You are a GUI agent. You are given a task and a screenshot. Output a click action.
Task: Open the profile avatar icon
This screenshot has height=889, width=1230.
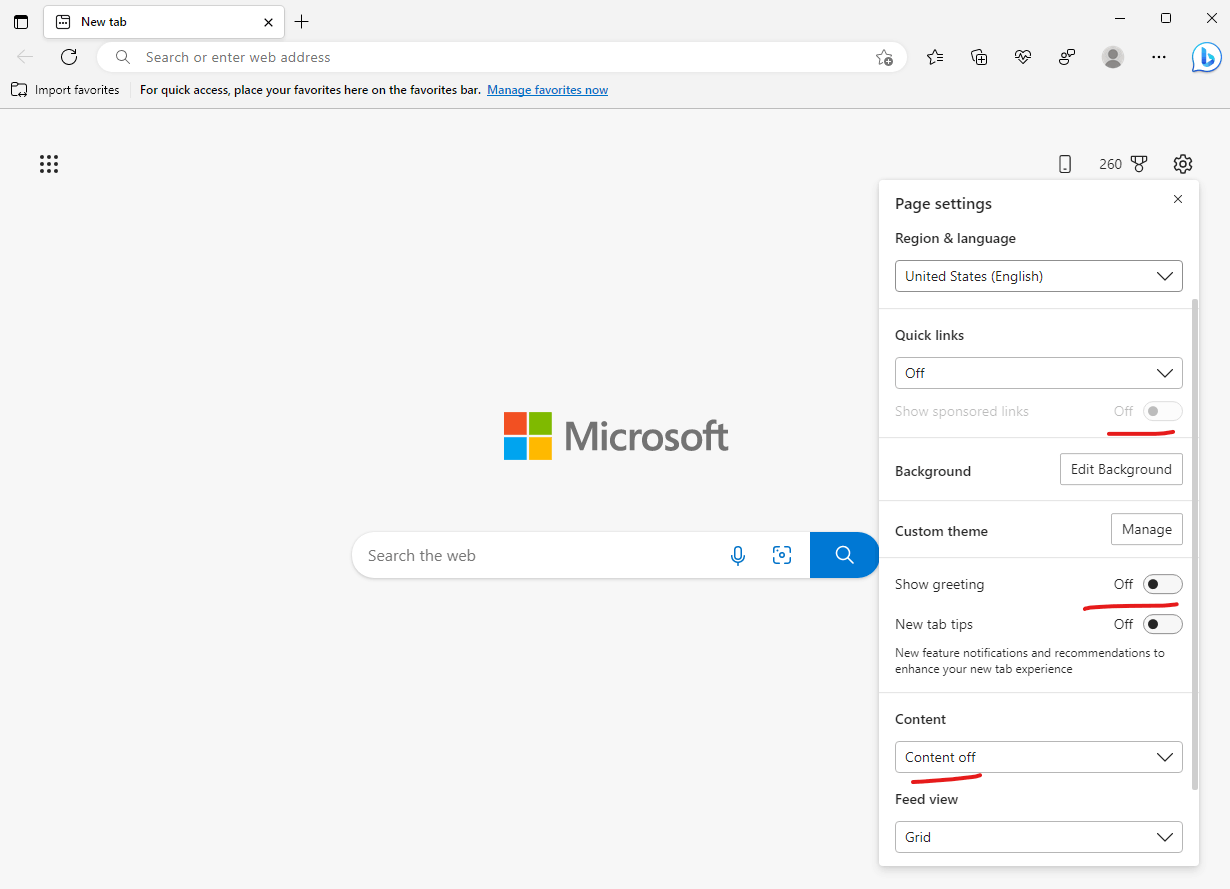point(1113,57)
